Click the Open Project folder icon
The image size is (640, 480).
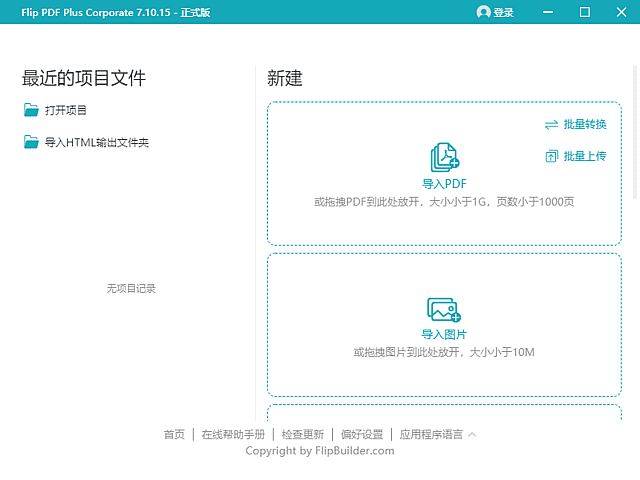(31, 110)
